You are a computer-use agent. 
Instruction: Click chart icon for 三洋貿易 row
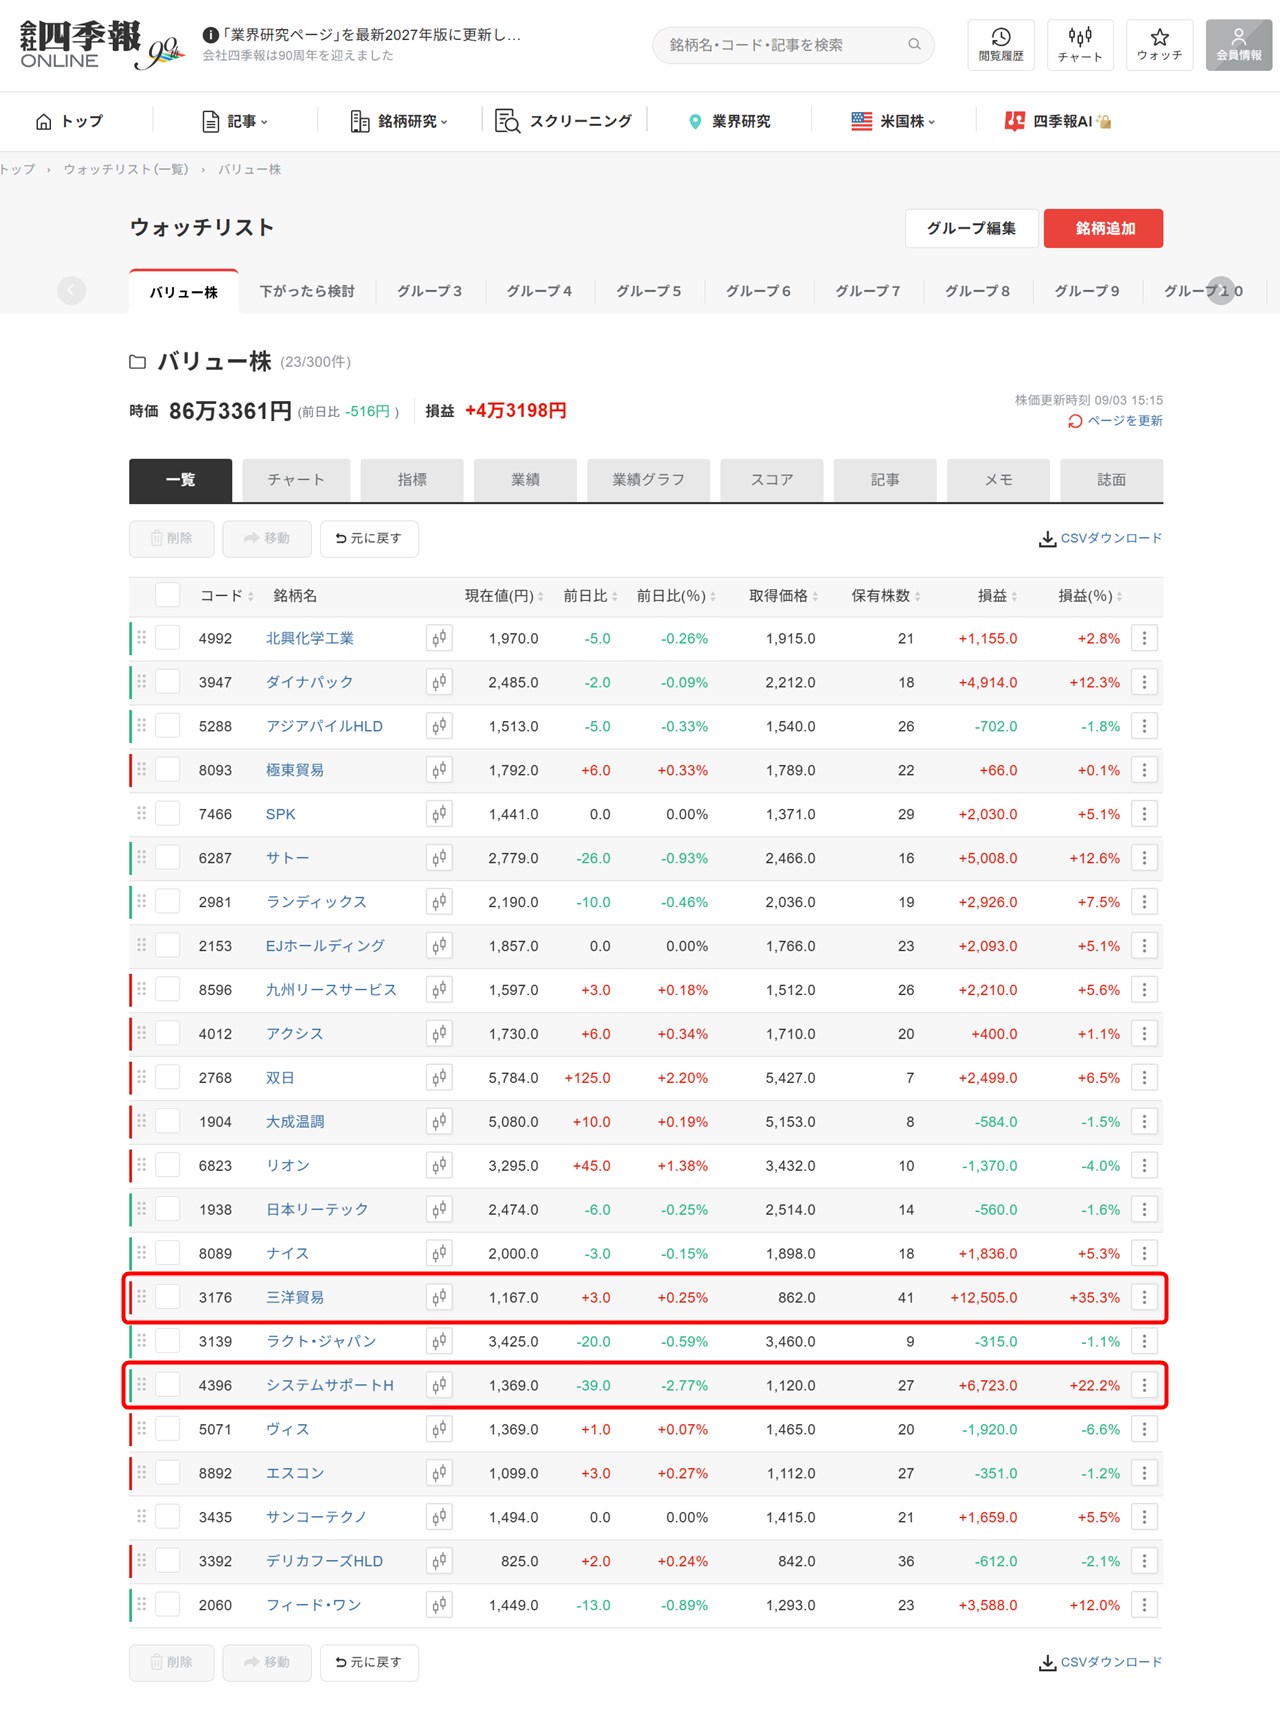click(439, 1297)
